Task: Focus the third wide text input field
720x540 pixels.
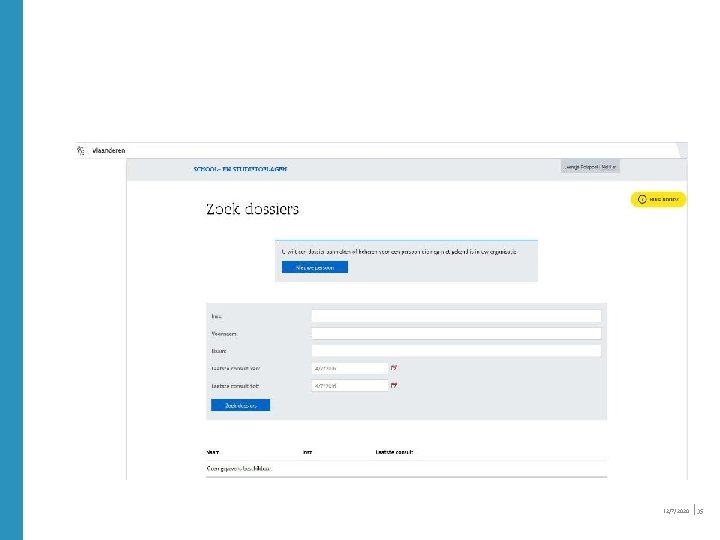Action: [x=456, y=351]
